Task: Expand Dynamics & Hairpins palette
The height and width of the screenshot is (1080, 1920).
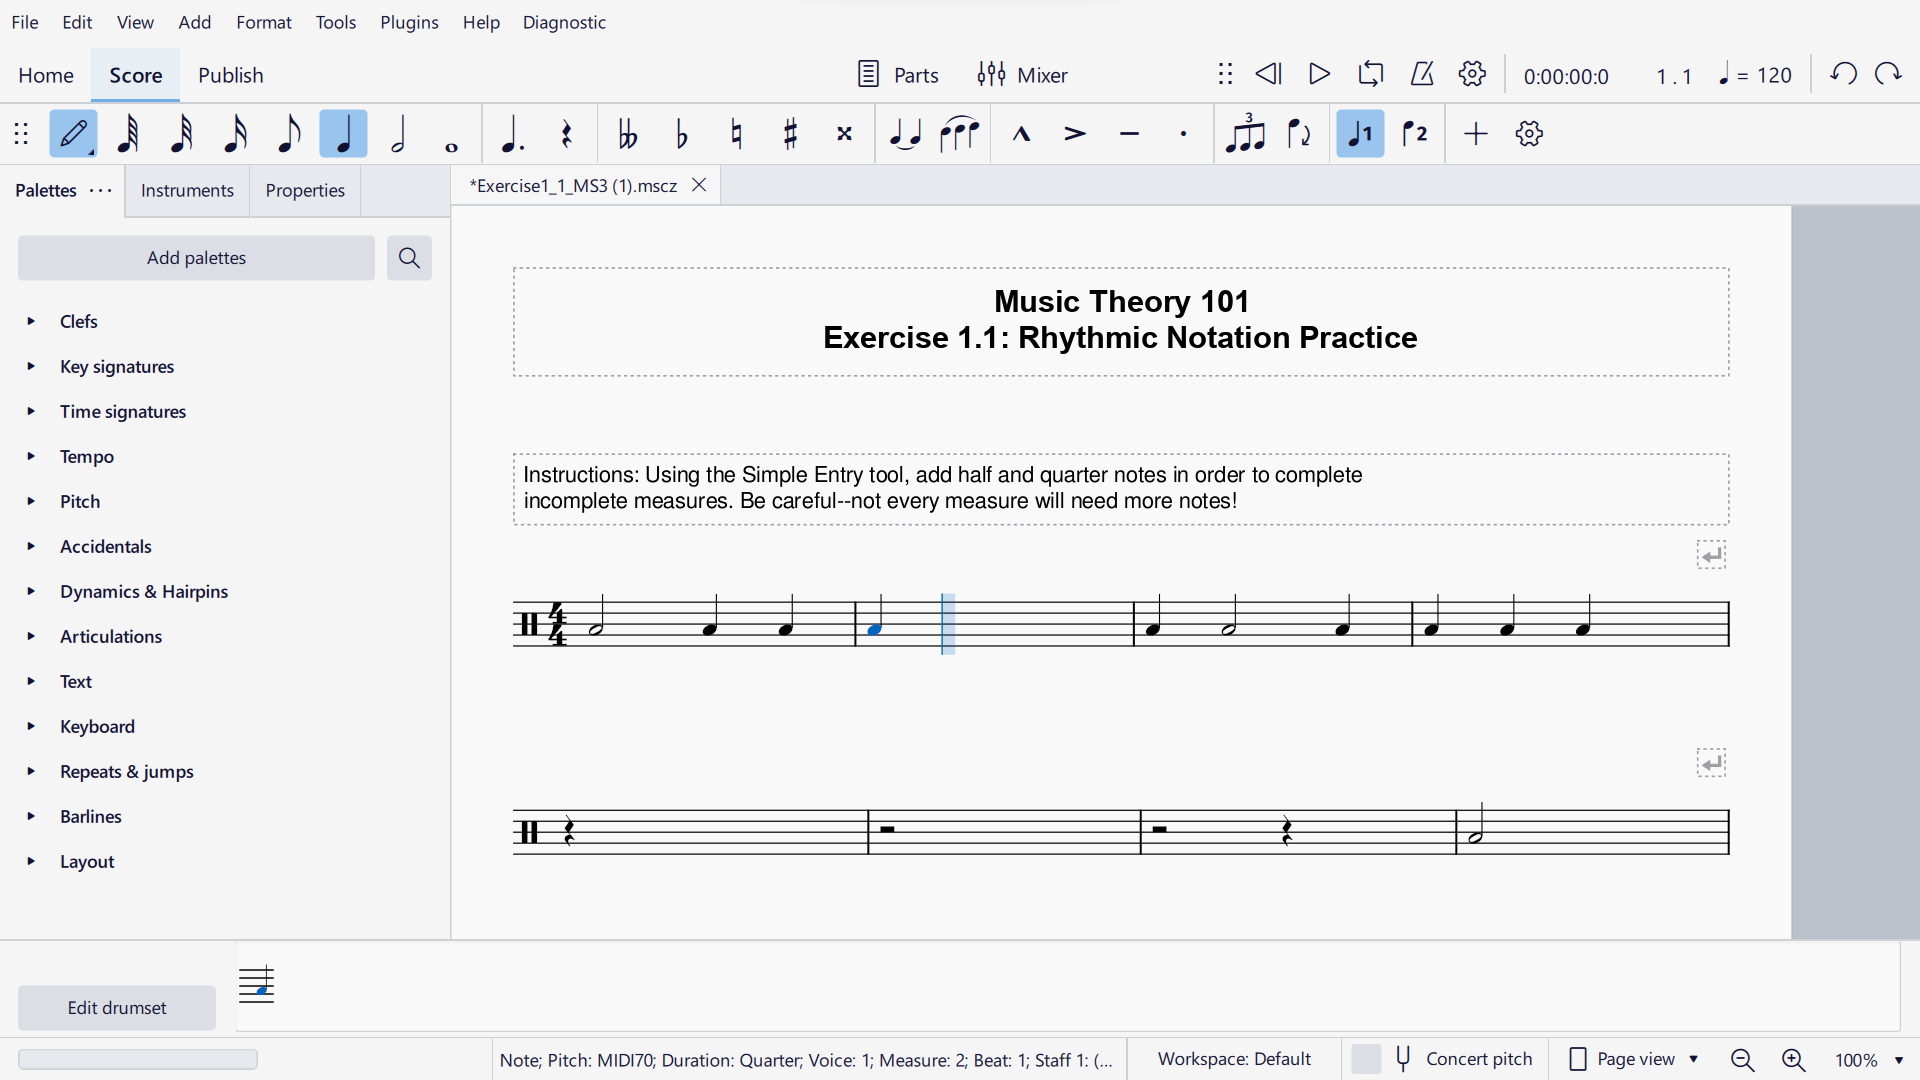Action: (x=31, y=591)
